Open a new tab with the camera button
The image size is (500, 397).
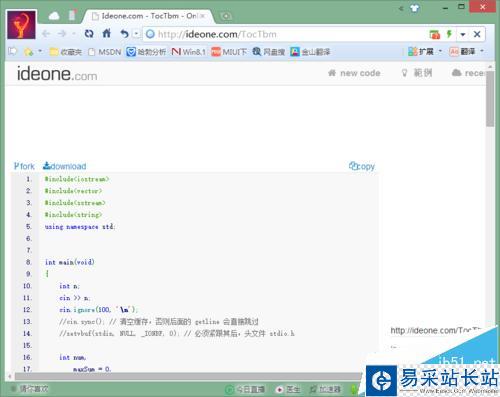point(226,16)
